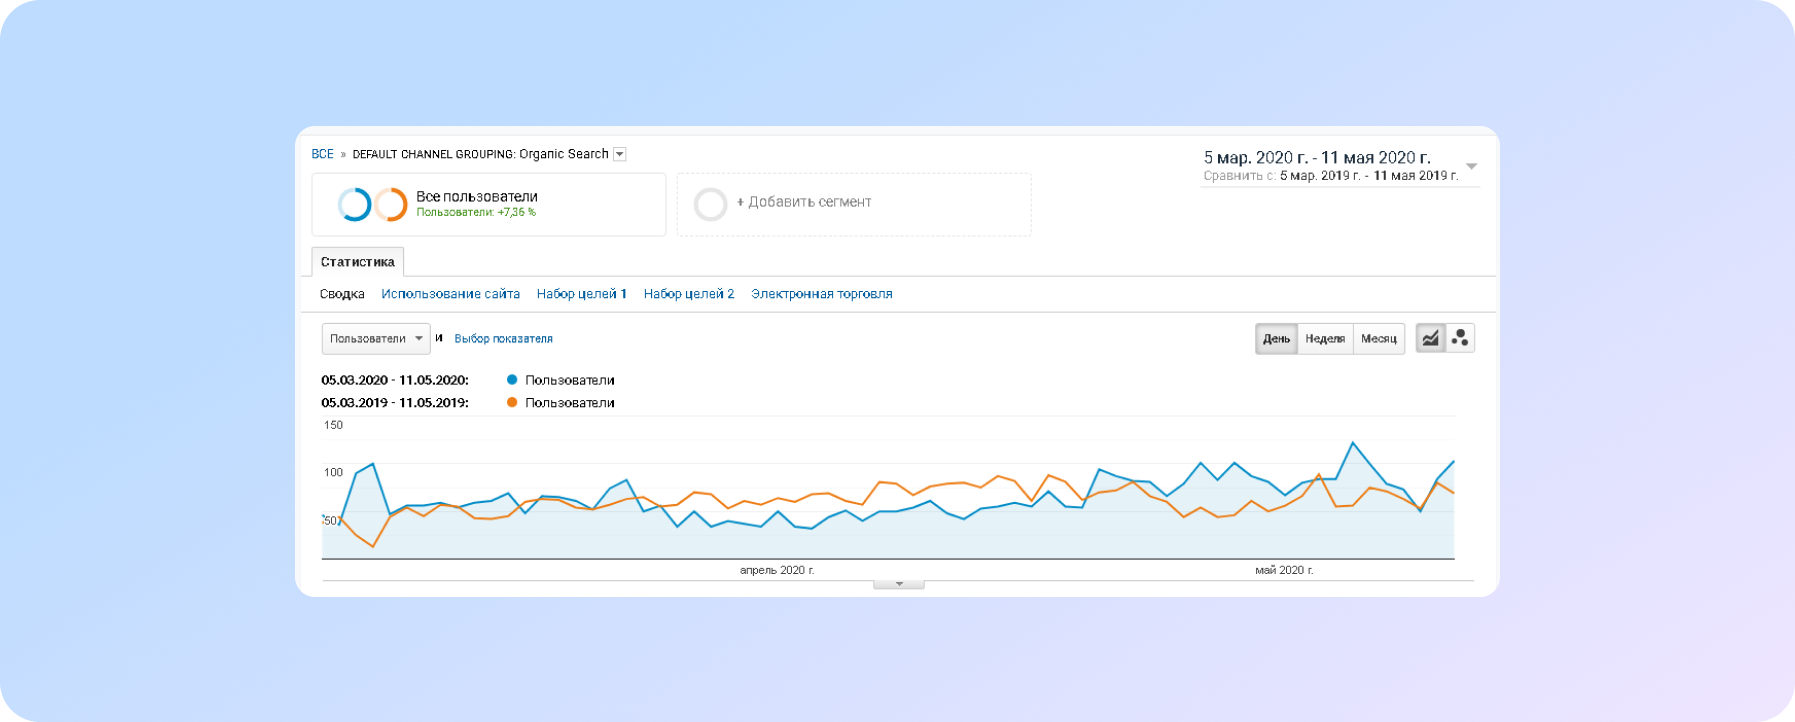Switch to motion chart bubbles icon
The image size is (1795, 722).
click(1460, 338)
